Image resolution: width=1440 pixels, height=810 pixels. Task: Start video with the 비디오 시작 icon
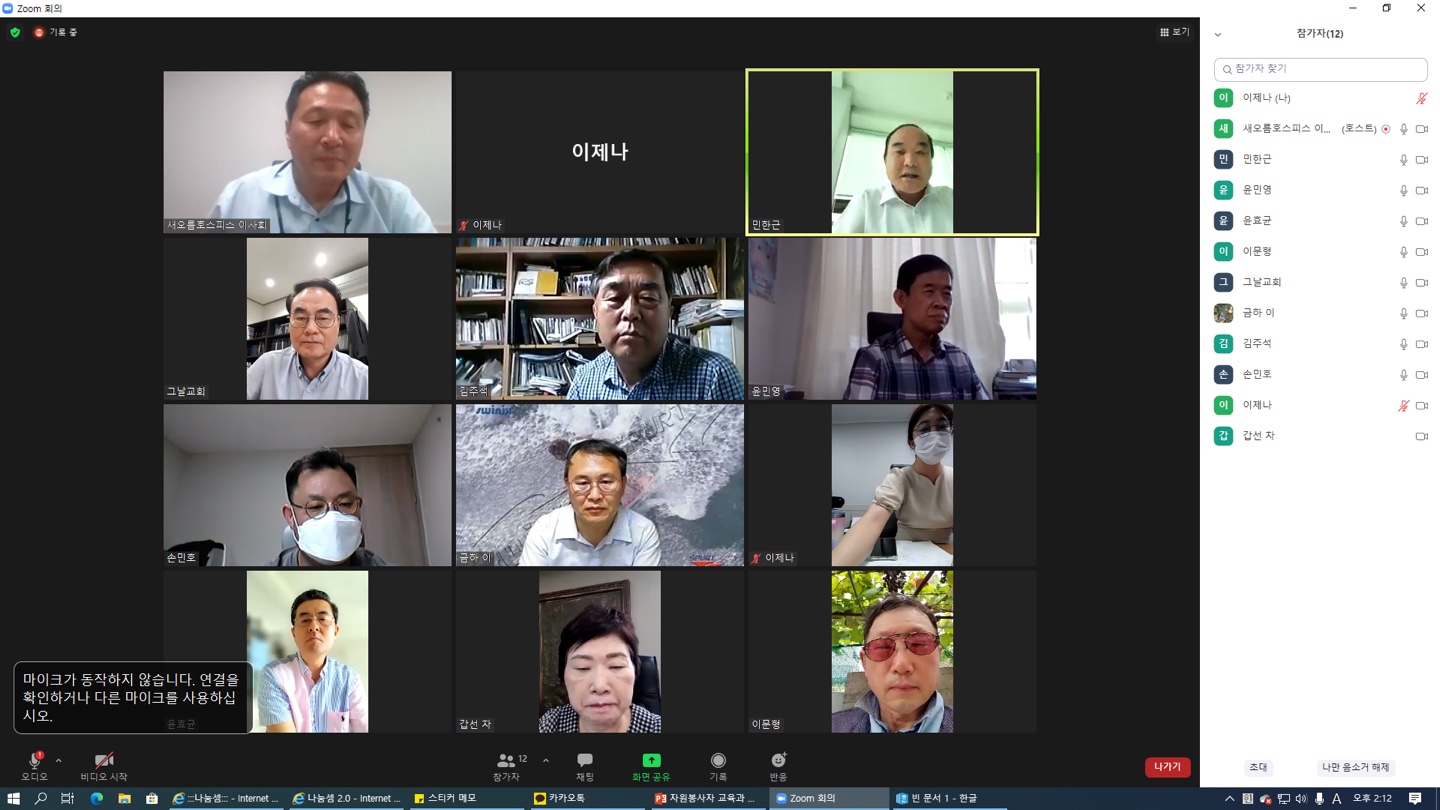tap(104, 760)
